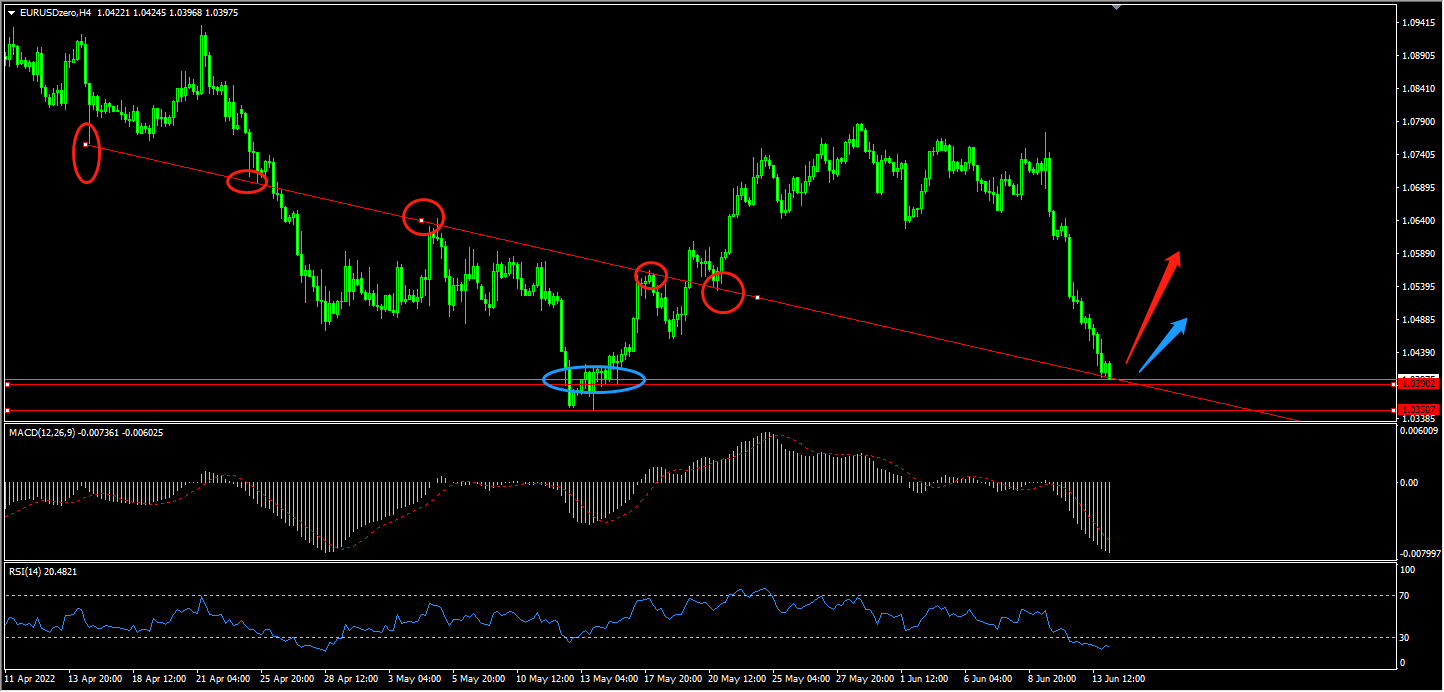1444x692 pixels.
Task: Click the blue upward arrow annotation
Action: point(1163,345)
